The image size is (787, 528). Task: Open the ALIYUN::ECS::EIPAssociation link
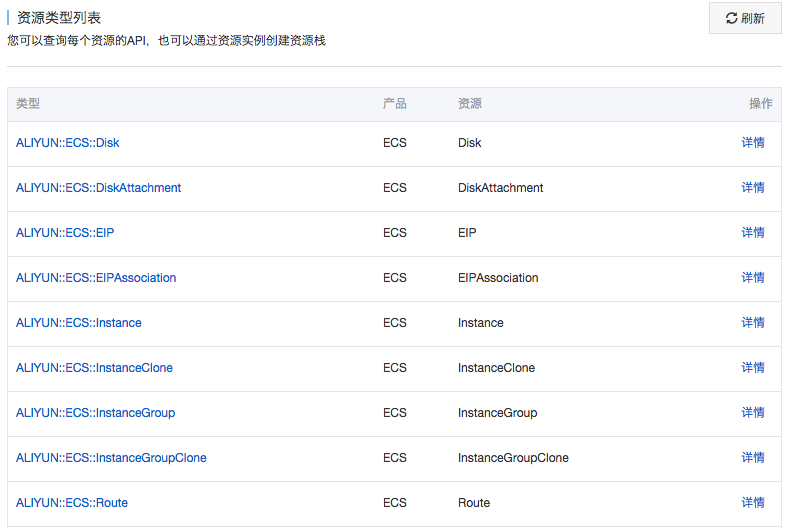point(96,278)
